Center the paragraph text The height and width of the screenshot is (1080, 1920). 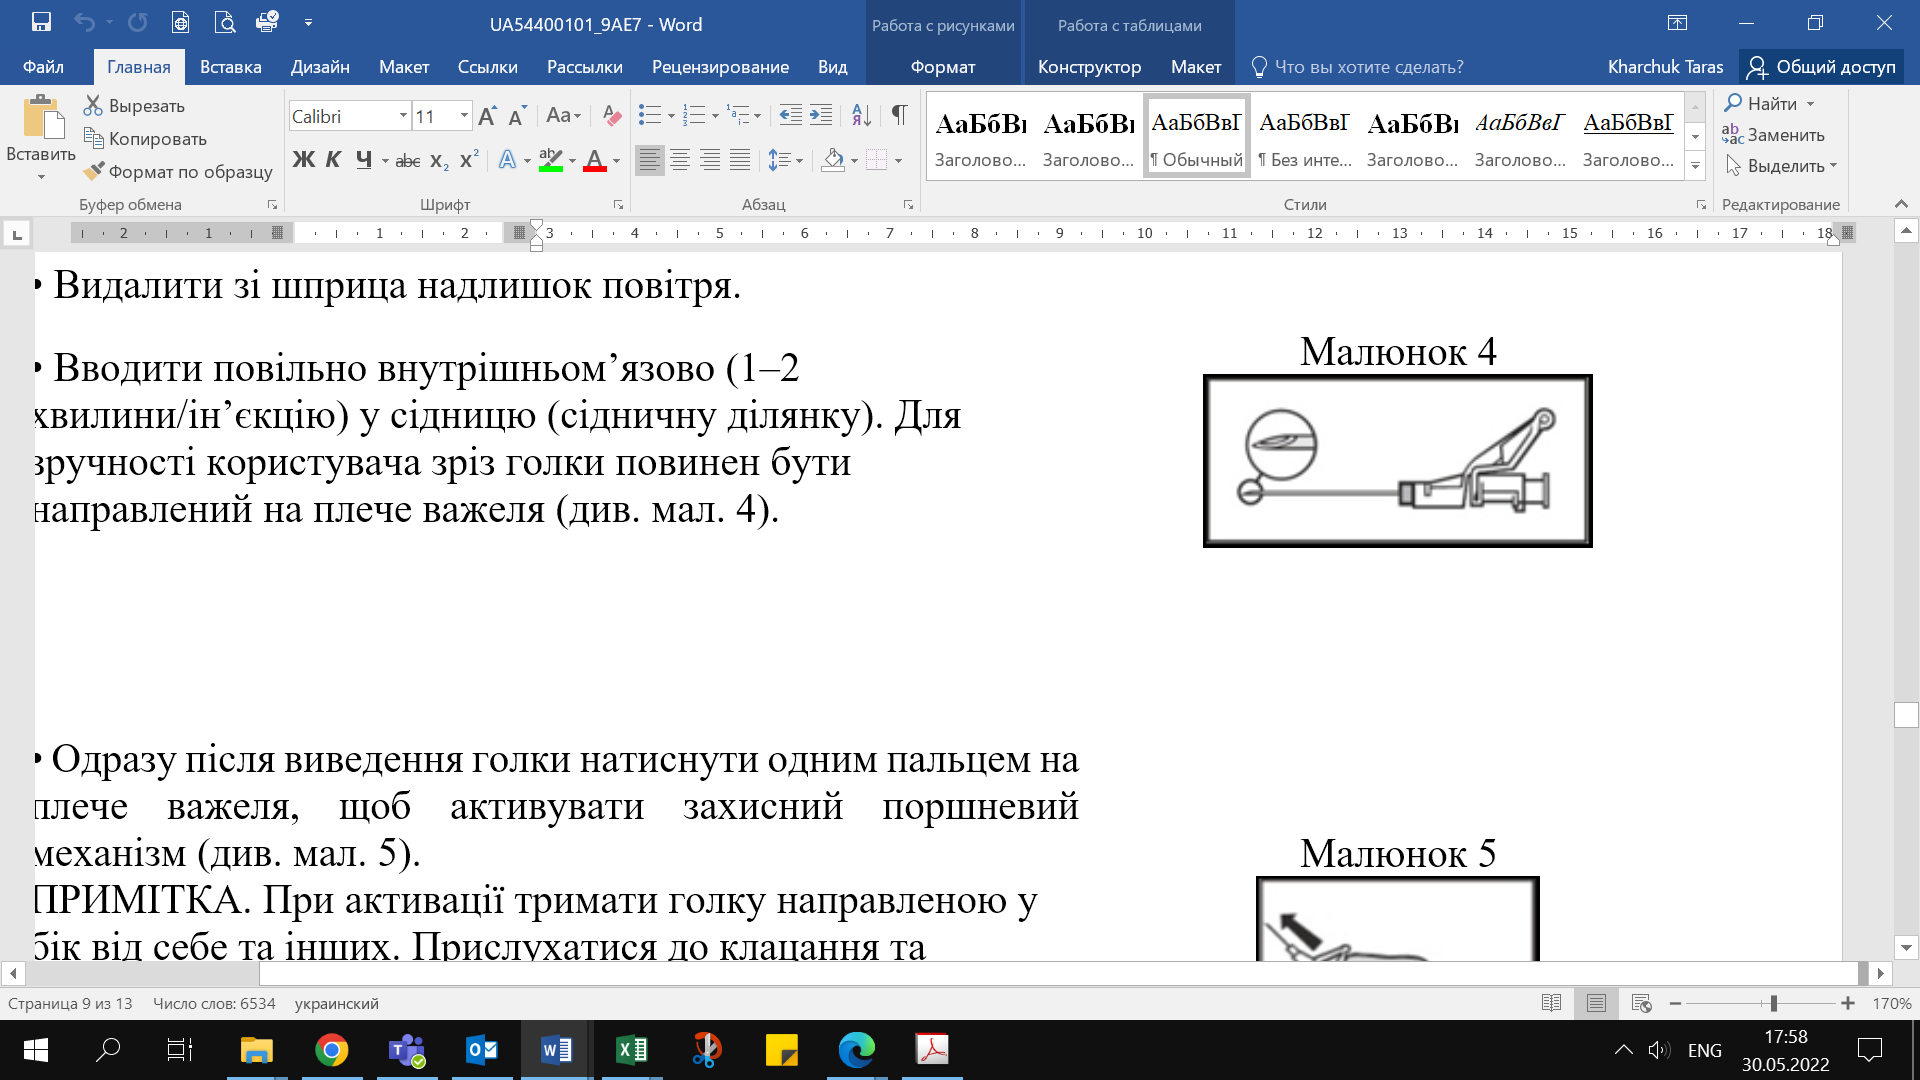tap(680, 160)
